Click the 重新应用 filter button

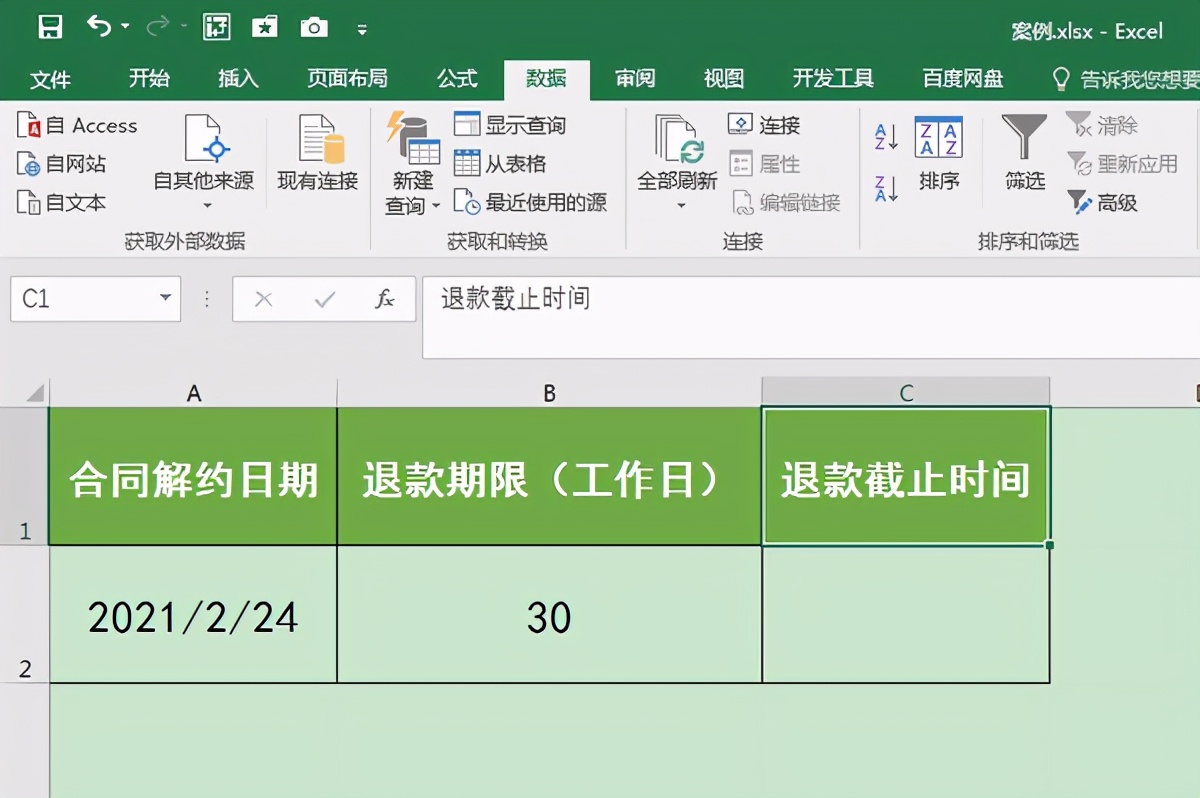click(1122, 164)
